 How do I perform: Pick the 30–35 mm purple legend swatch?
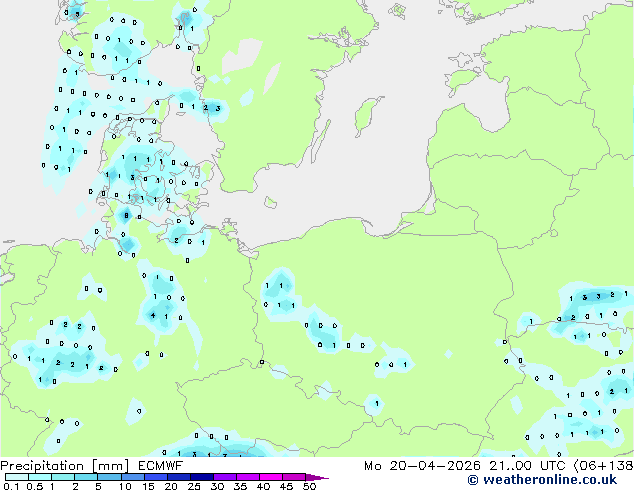pyautogui.click(x=225, y=477)
